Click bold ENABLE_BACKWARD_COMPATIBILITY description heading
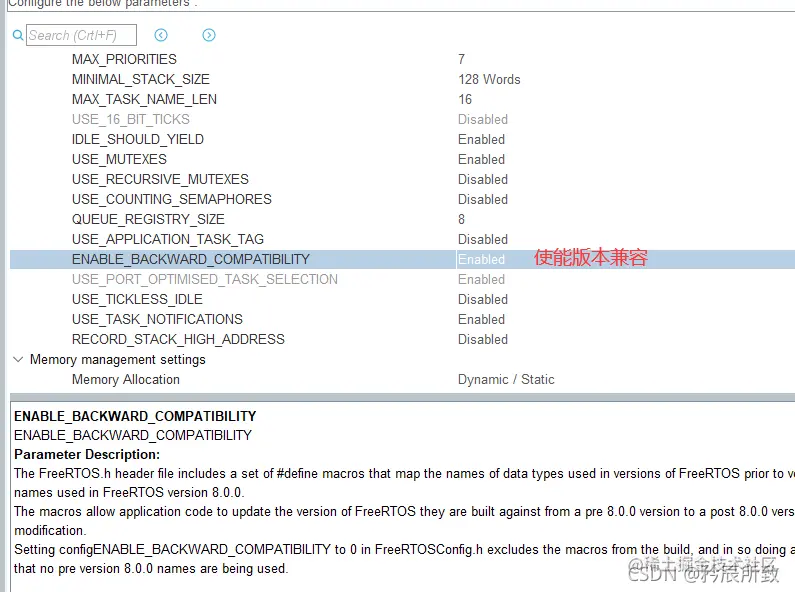795x592 pixels. [x=135, y=416]
